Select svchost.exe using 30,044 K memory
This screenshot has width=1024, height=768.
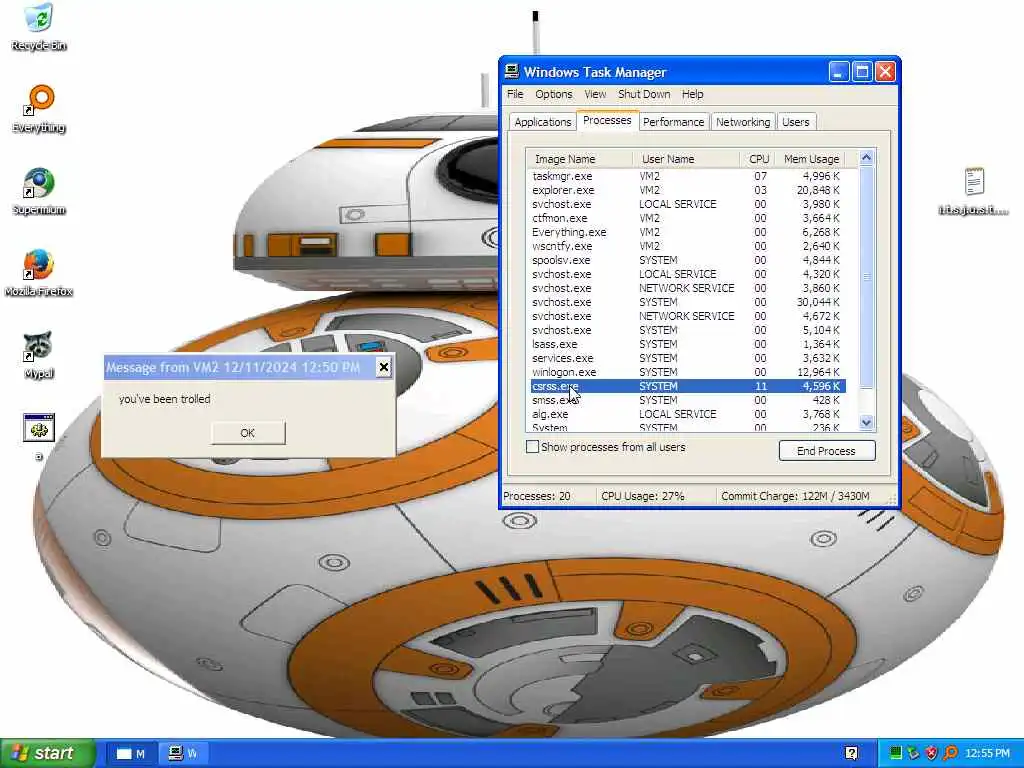click(688, 302)
